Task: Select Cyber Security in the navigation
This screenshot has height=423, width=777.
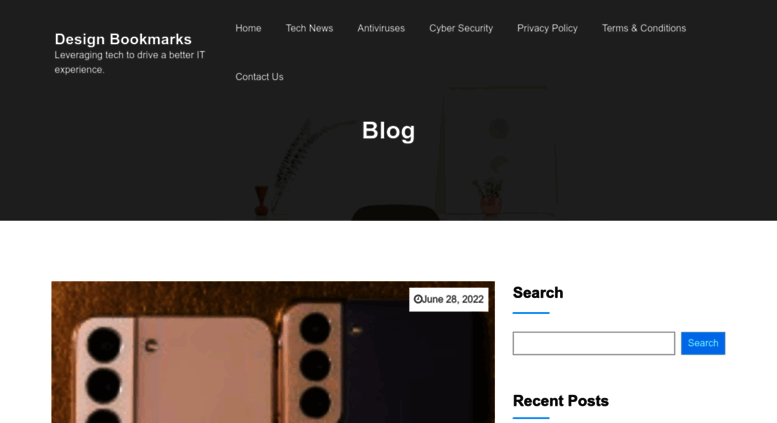Action: coord(461,28)
